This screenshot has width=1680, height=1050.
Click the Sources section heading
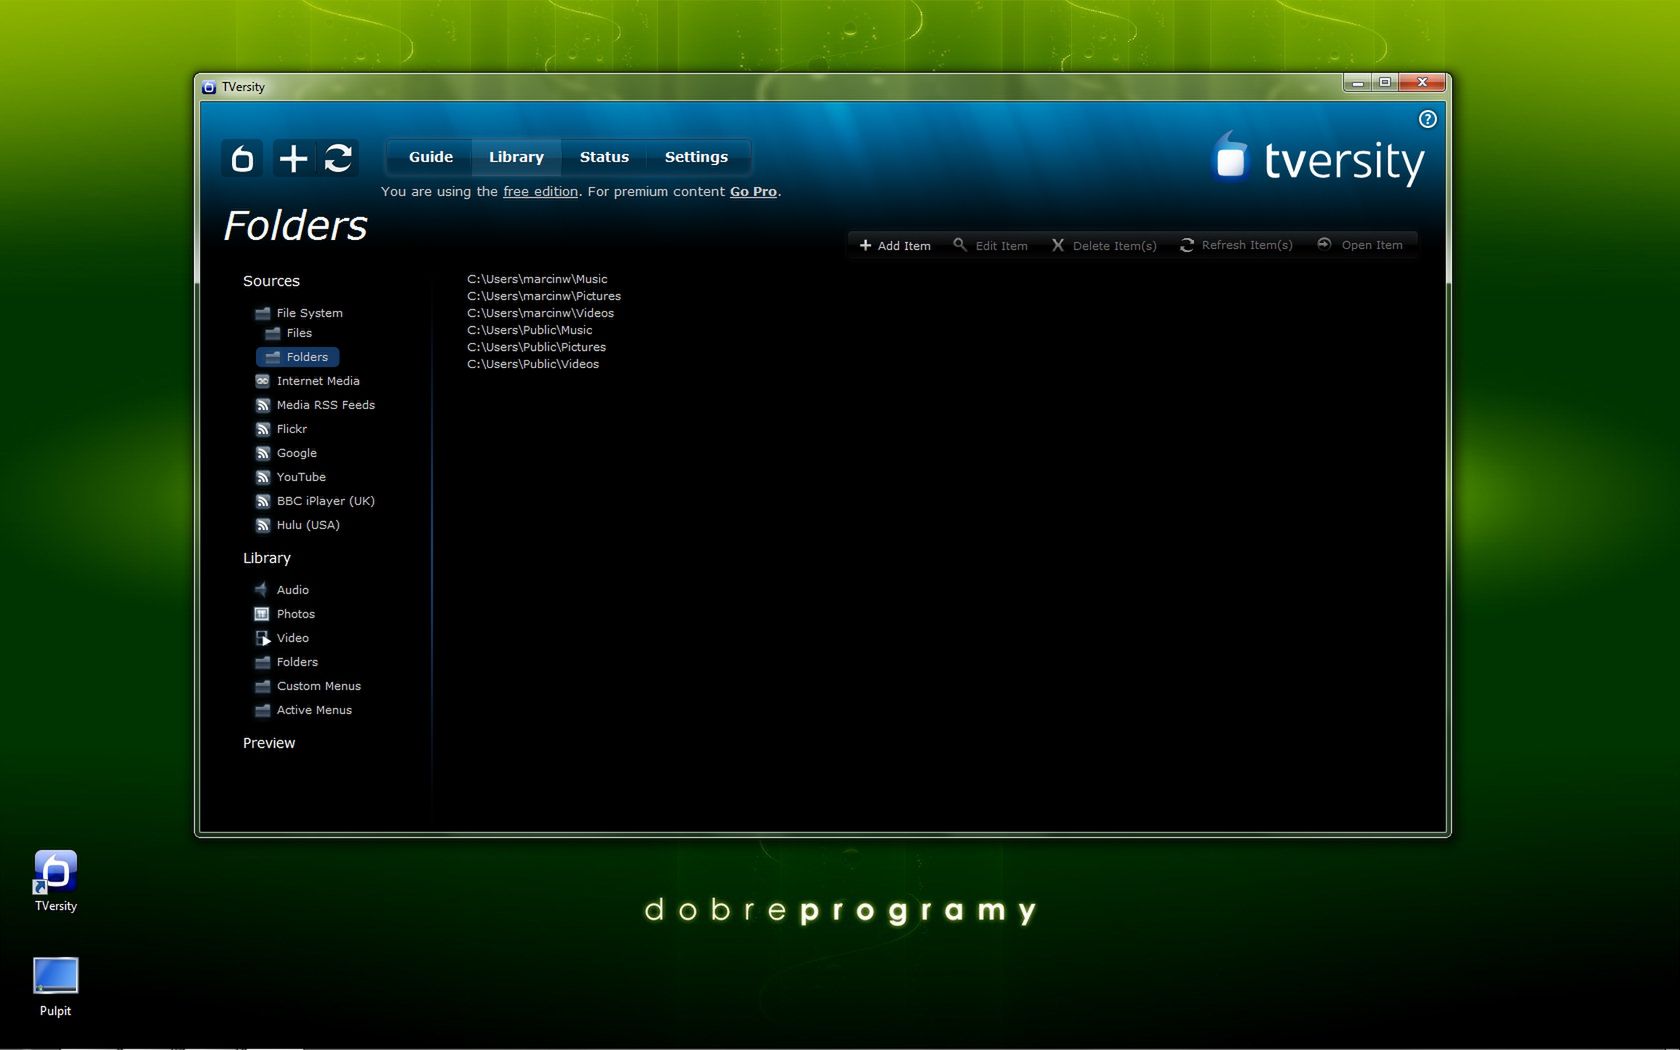pos(271,281)
